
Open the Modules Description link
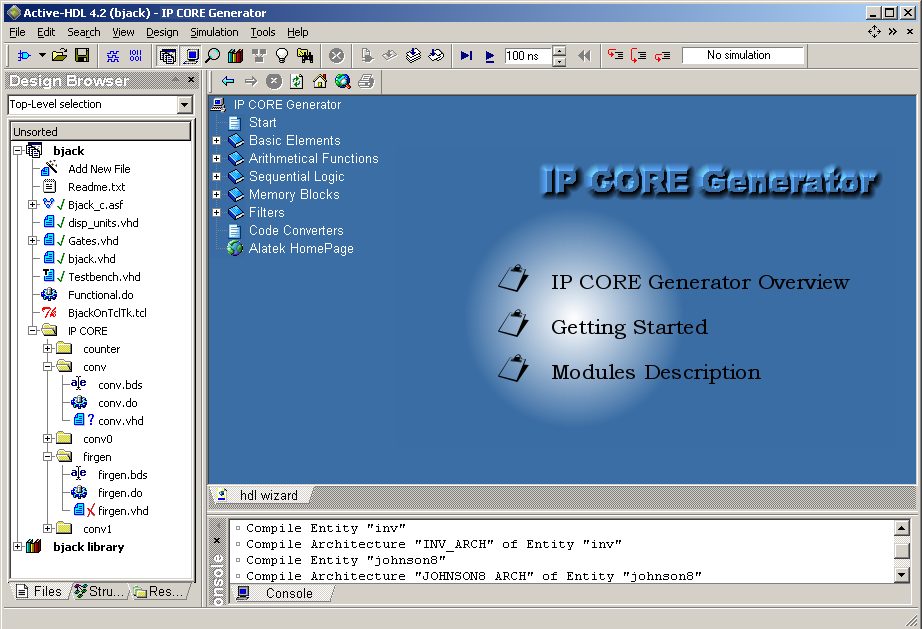[x=656, y=372]
